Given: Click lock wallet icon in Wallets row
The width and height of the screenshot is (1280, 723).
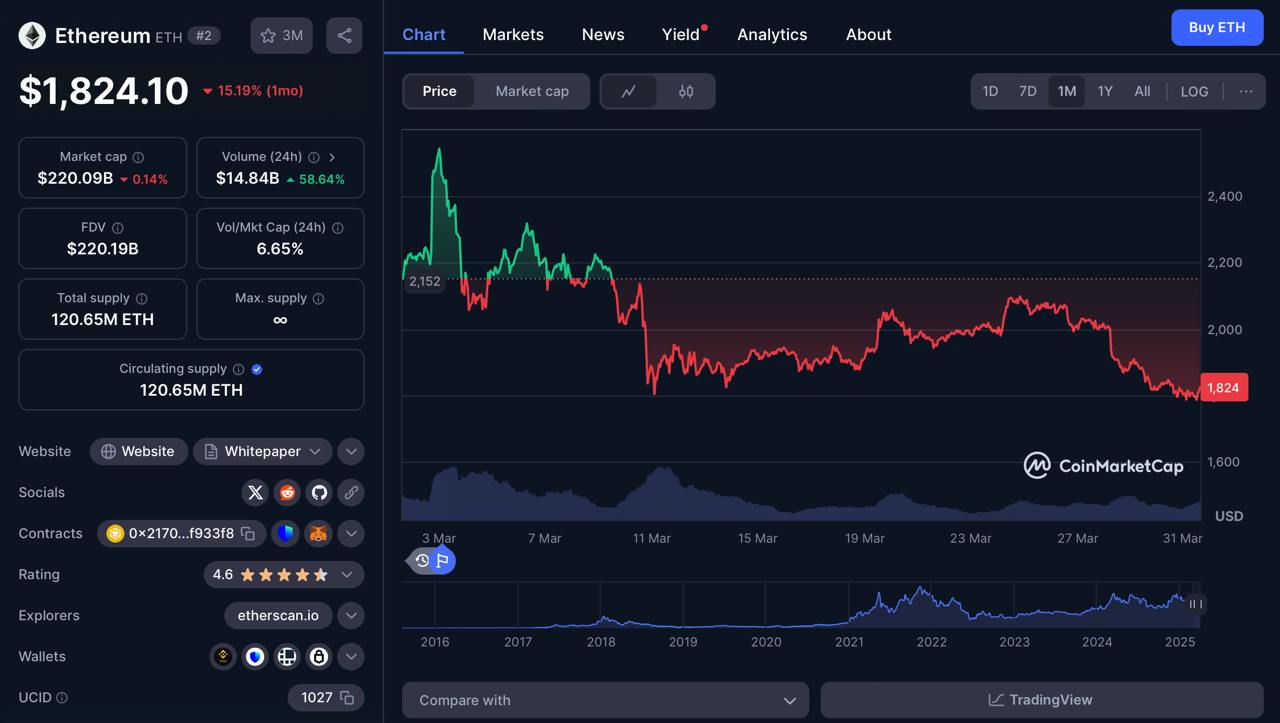Looking at the screenshot, I should [319, 657].
